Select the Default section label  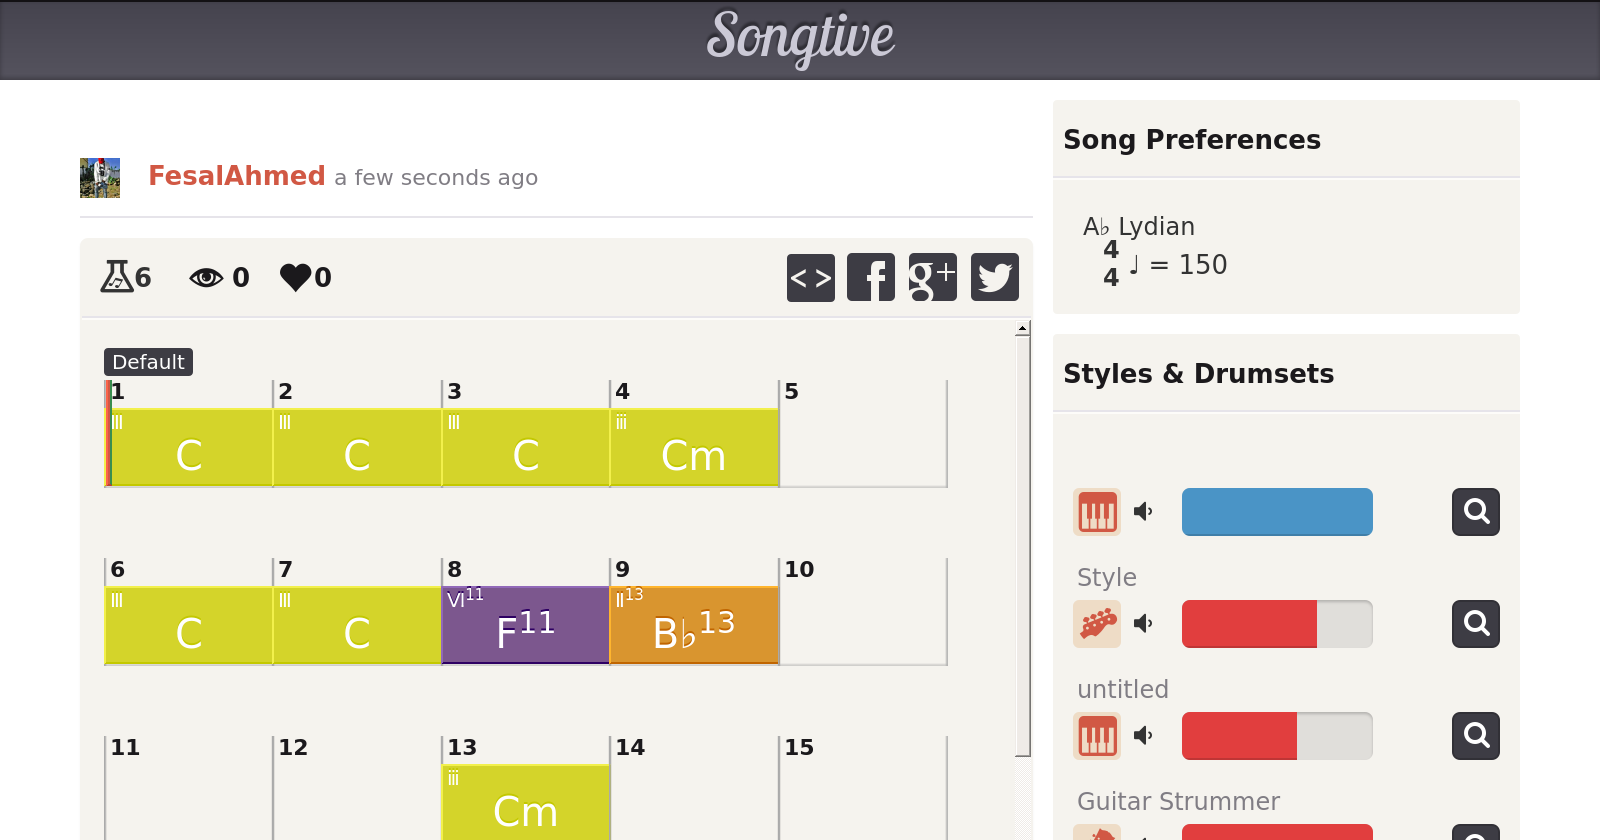tap(148, 362)
